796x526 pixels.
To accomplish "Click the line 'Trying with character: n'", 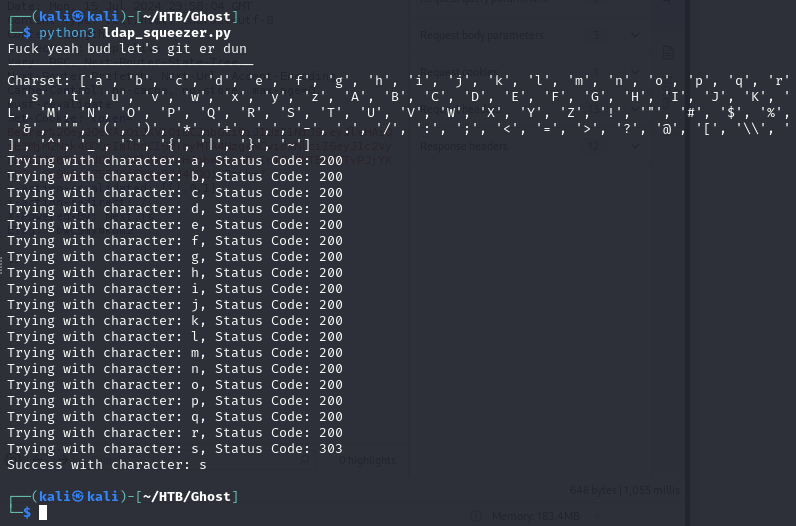I will click(x=175, y=369).
